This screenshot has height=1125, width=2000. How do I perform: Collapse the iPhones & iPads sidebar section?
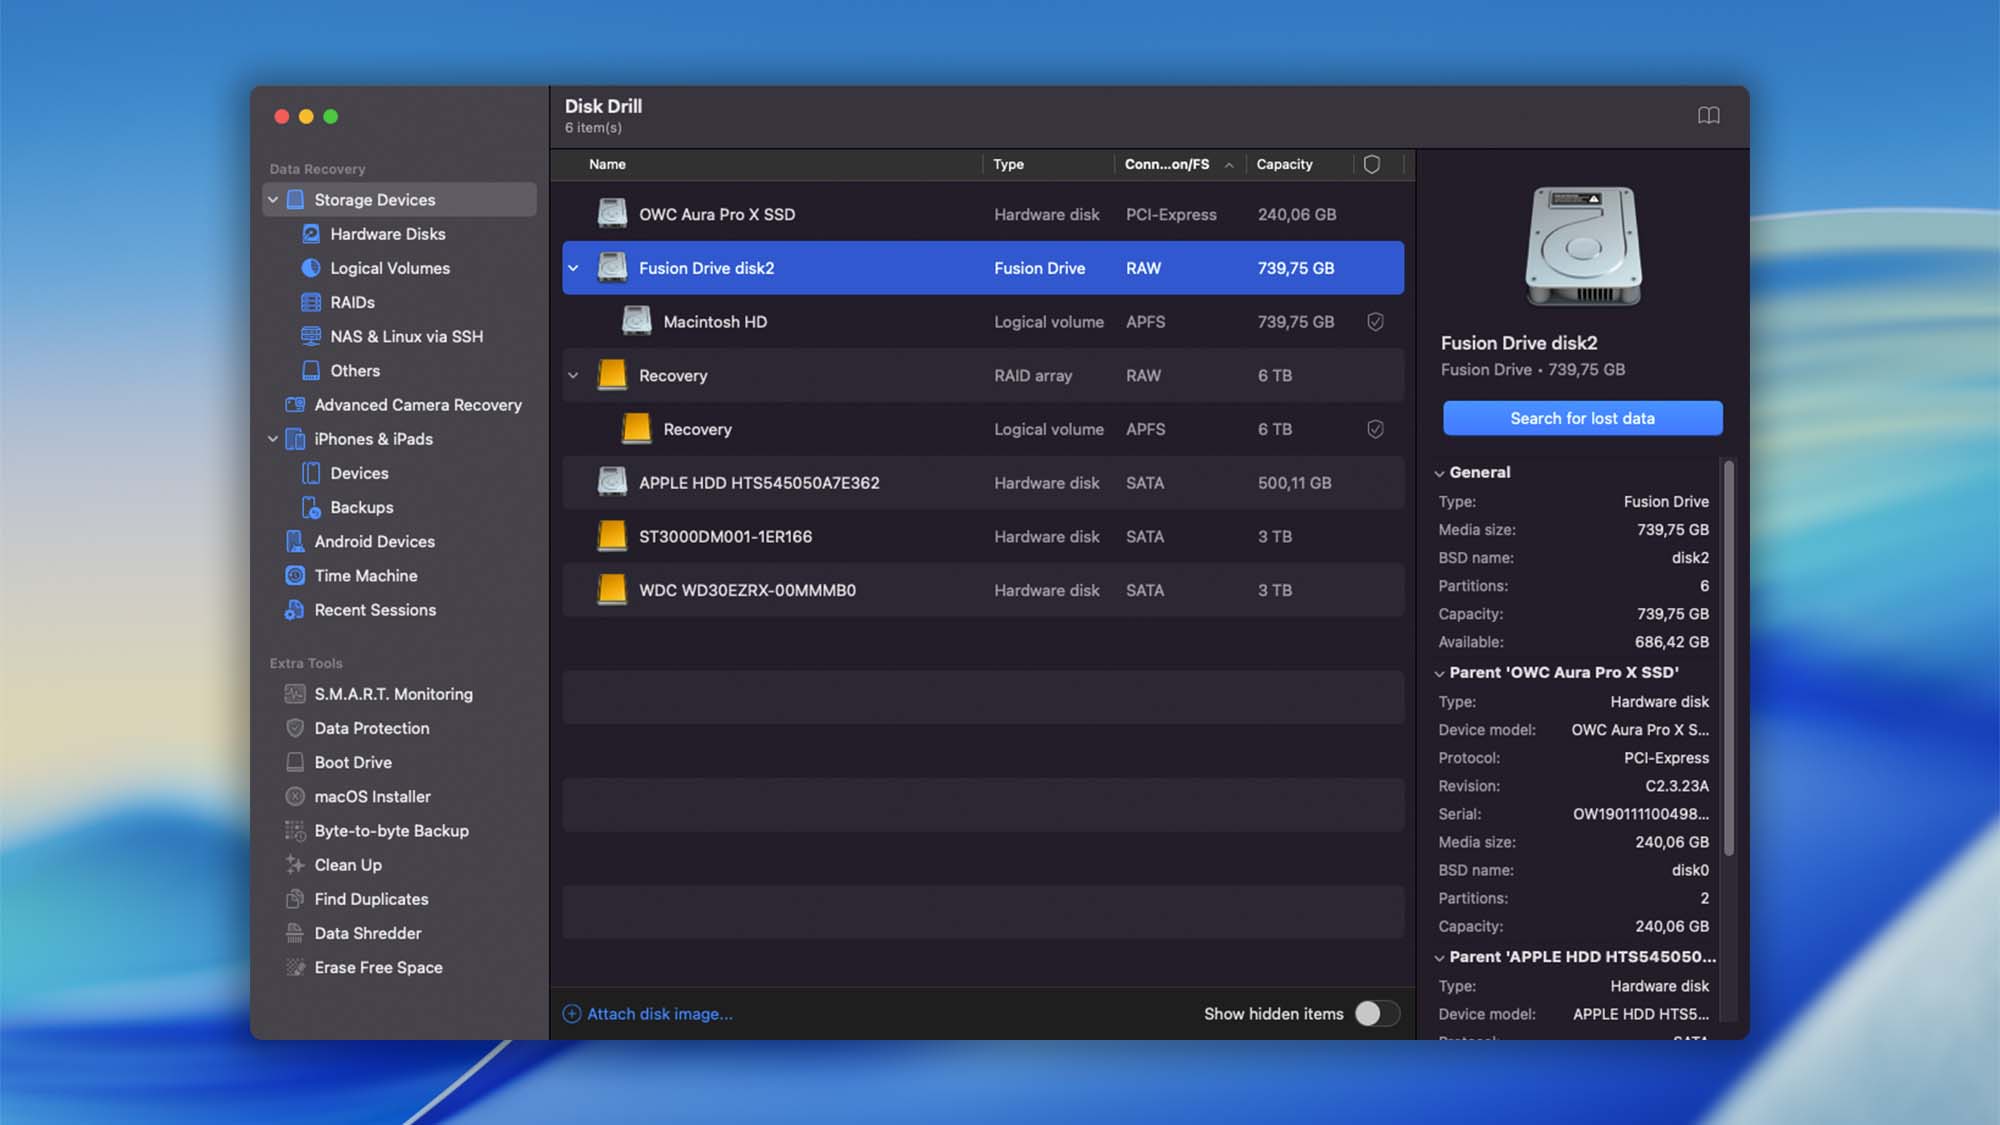(x=272, y=439)
